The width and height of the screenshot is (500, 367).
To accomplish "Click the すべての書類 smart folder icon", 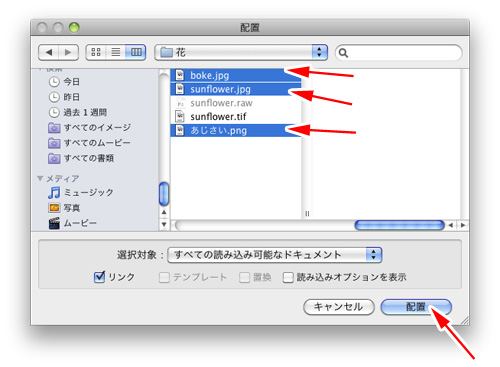I will tap(54, 158).
